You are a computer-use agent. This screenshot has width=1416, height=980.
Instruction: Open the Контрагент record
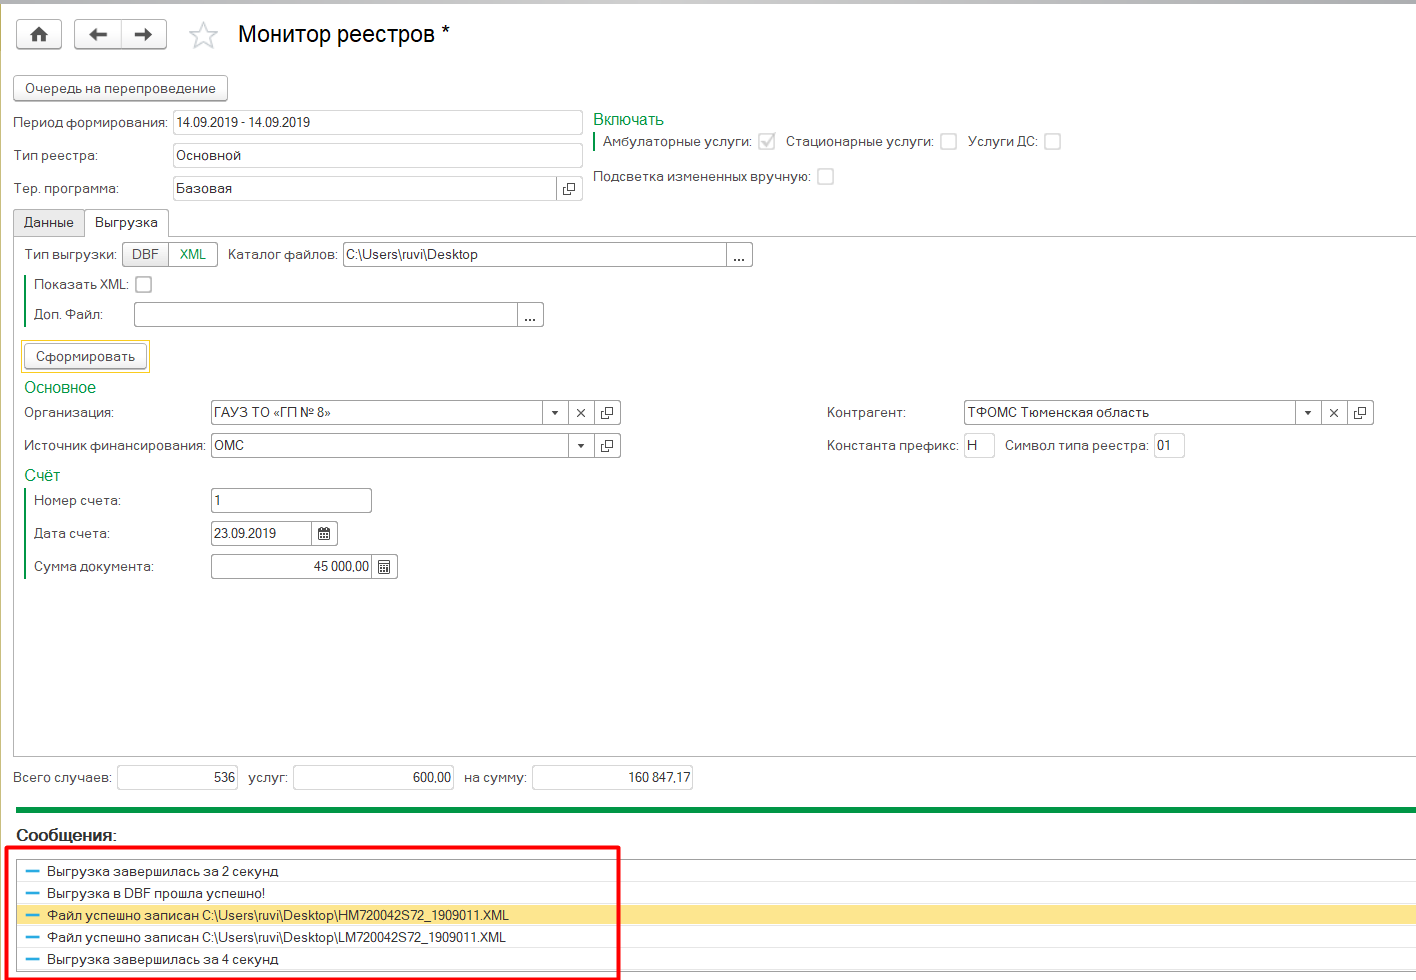click(x=1360, y=413)
